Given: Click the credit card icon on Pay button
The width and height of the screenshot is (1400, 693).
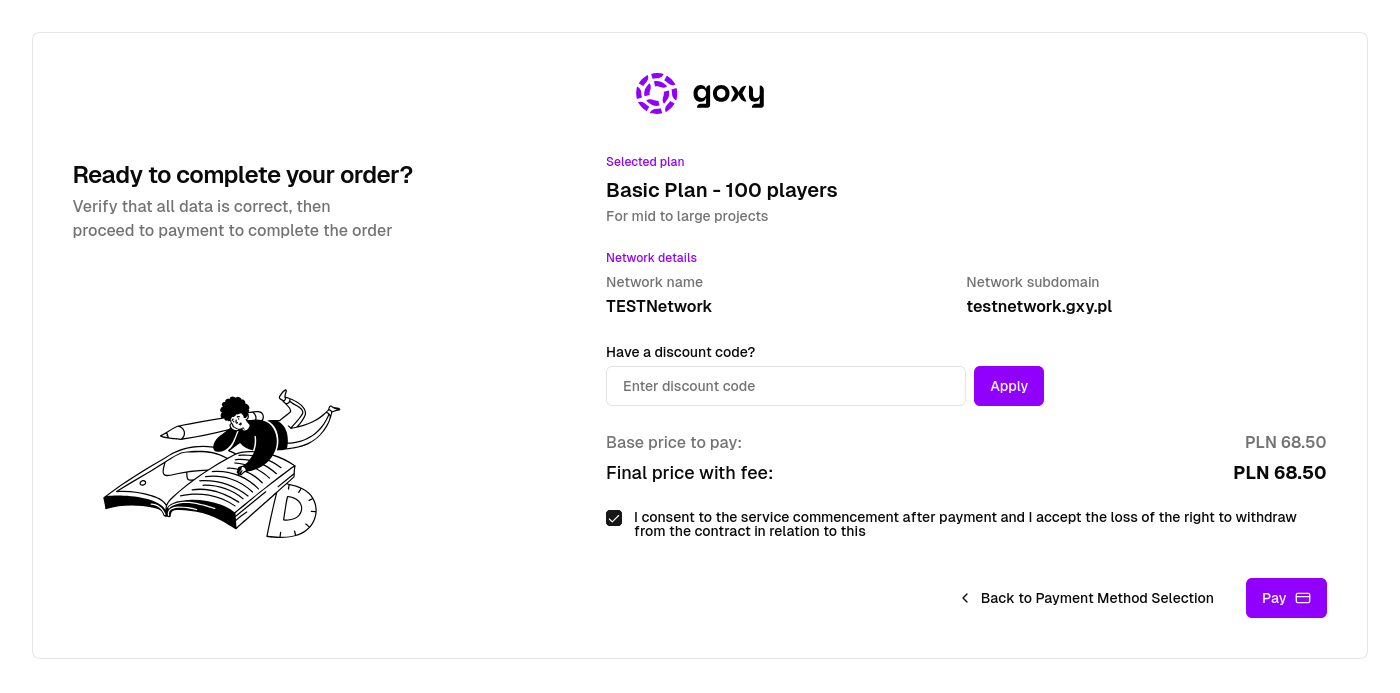Looking at the screenshot, I should (1303, 597).
